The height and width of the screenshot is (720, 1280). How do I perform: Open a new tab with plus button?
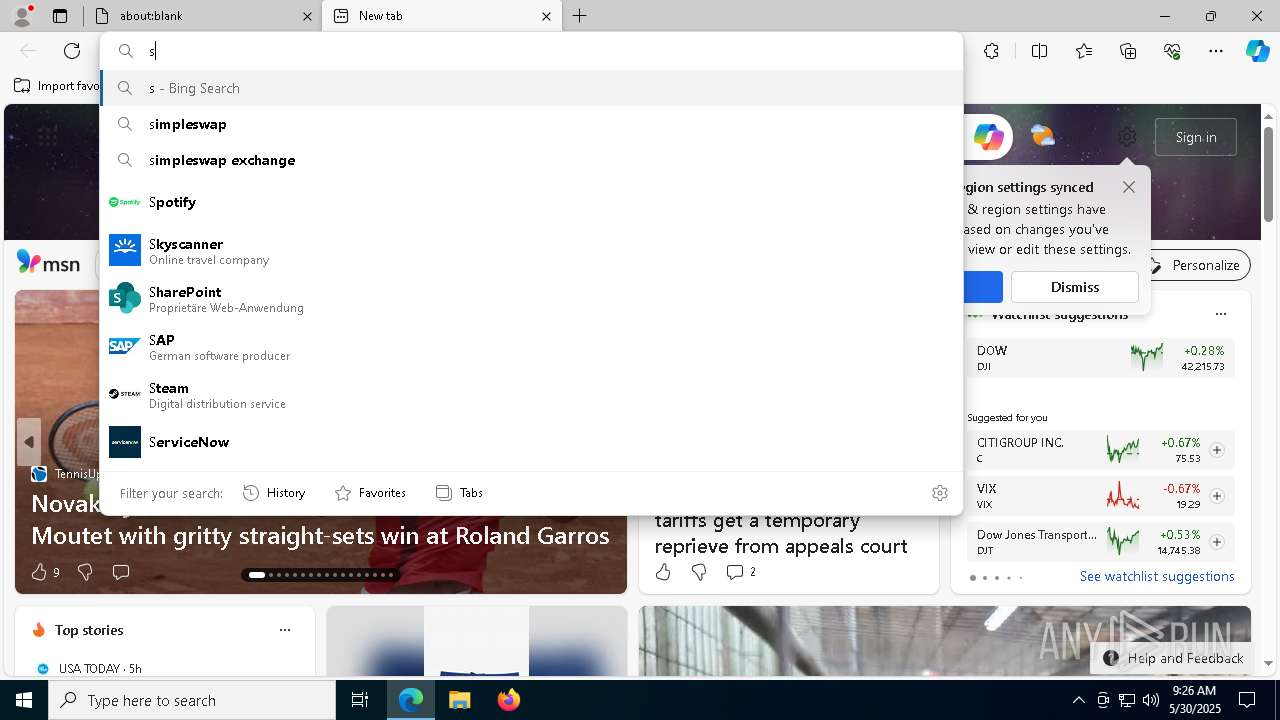[x=580, y=16]
